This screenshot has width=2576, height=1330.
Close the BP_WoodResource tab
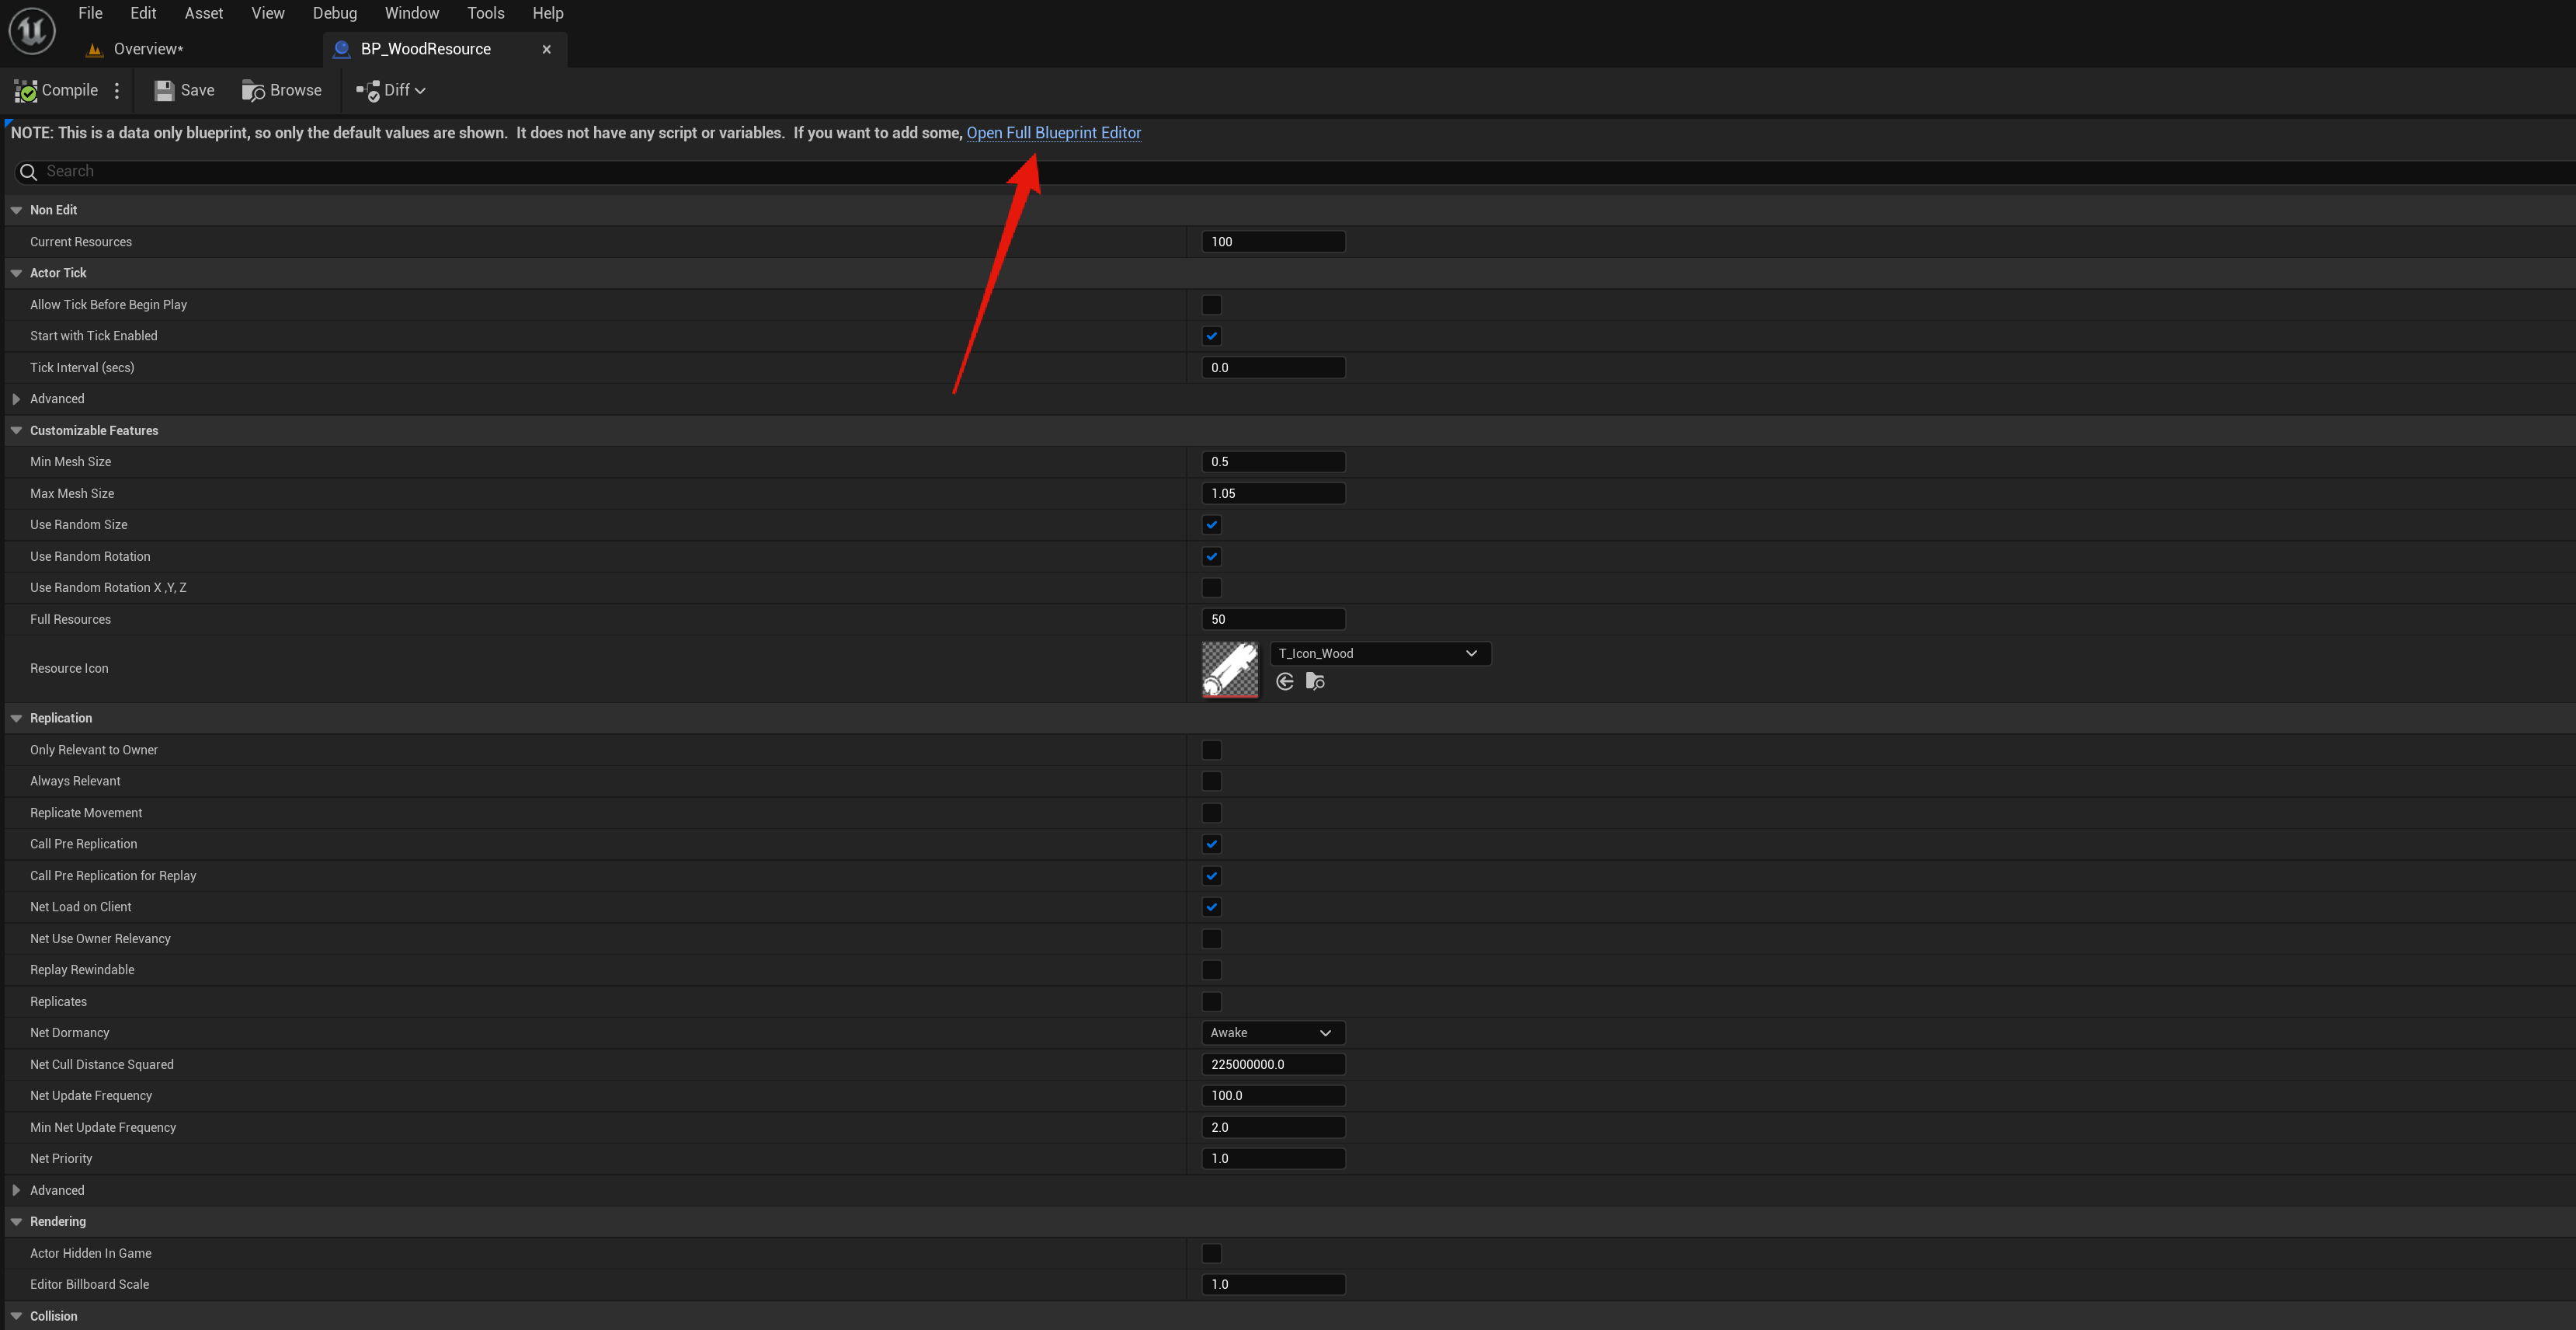pos(546,49)
